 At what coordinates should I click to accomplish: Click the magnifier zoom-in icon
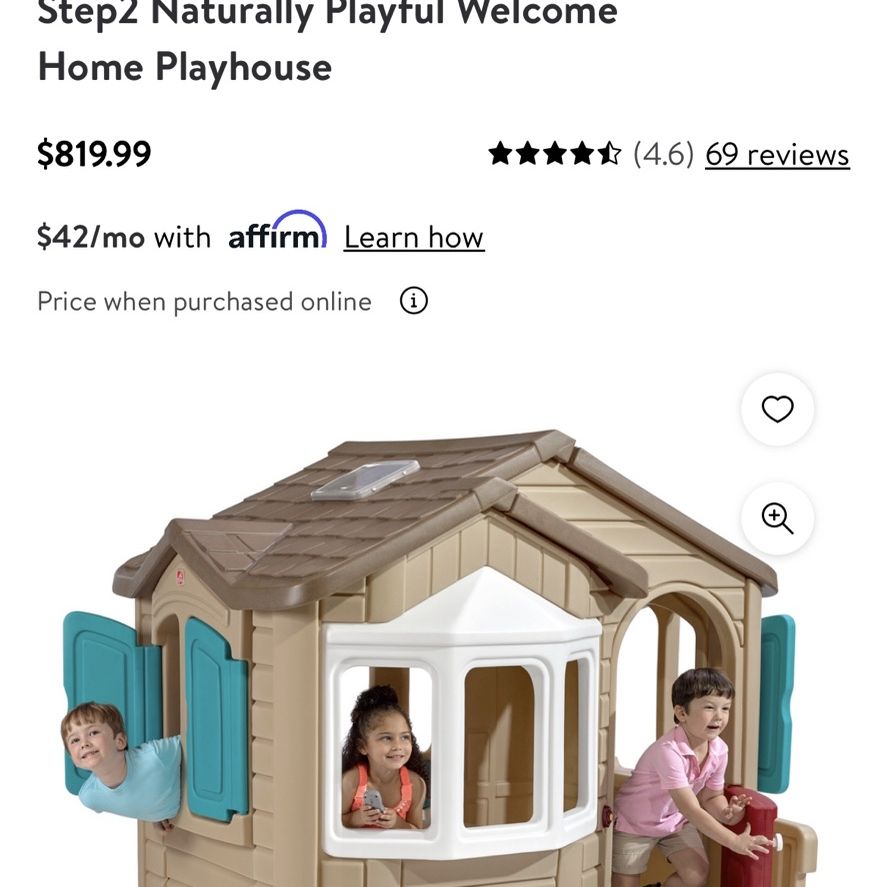tap(777, 518)
